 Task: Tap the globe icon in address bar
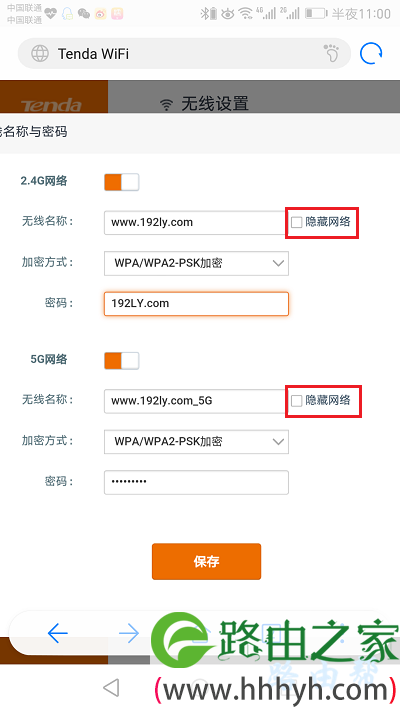tap(40, 54)
